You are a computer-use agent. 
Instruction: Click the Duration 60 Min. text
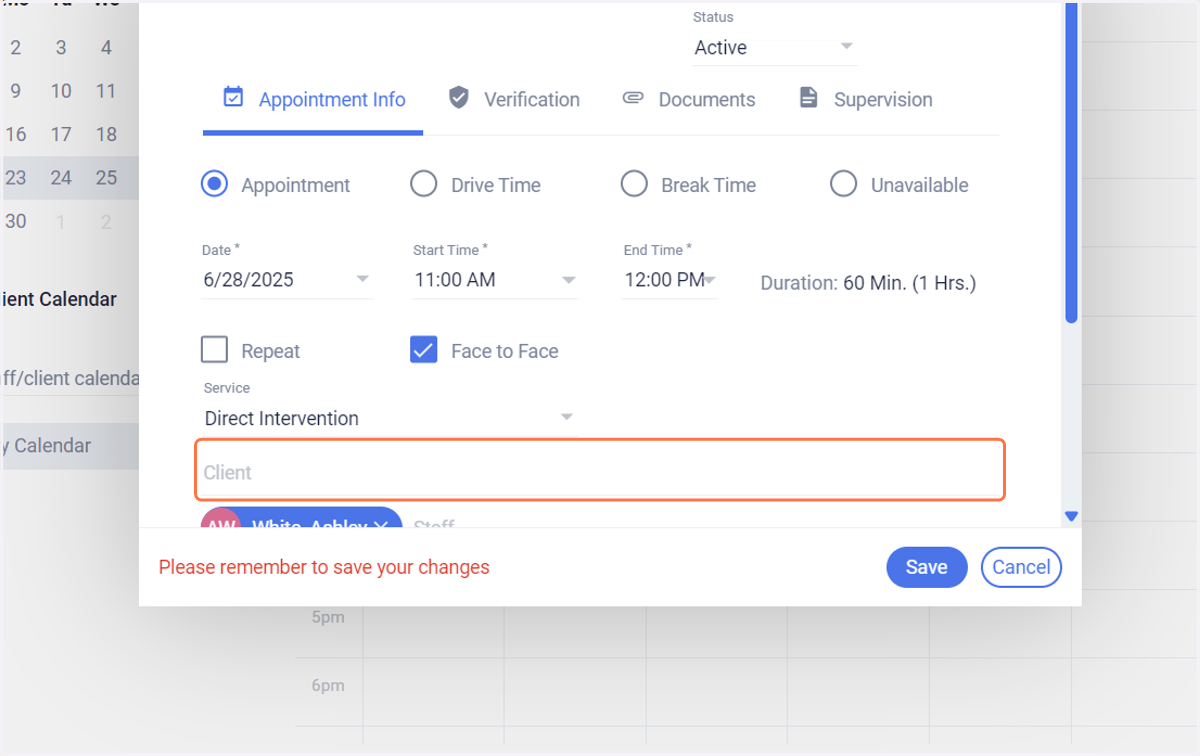click(868, 283)
